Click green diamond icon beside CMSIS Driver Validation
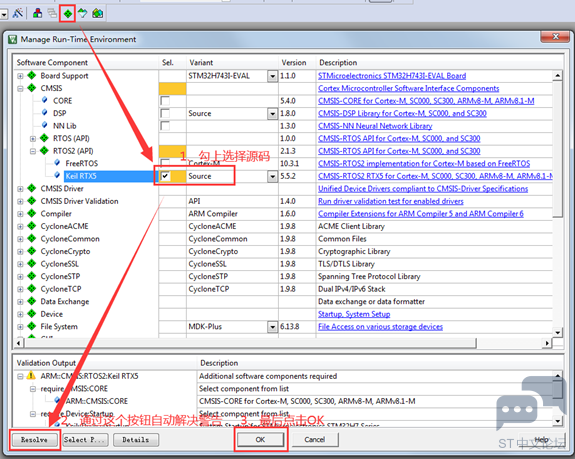The height and width of the screenshot is (459, 575). 32,201
